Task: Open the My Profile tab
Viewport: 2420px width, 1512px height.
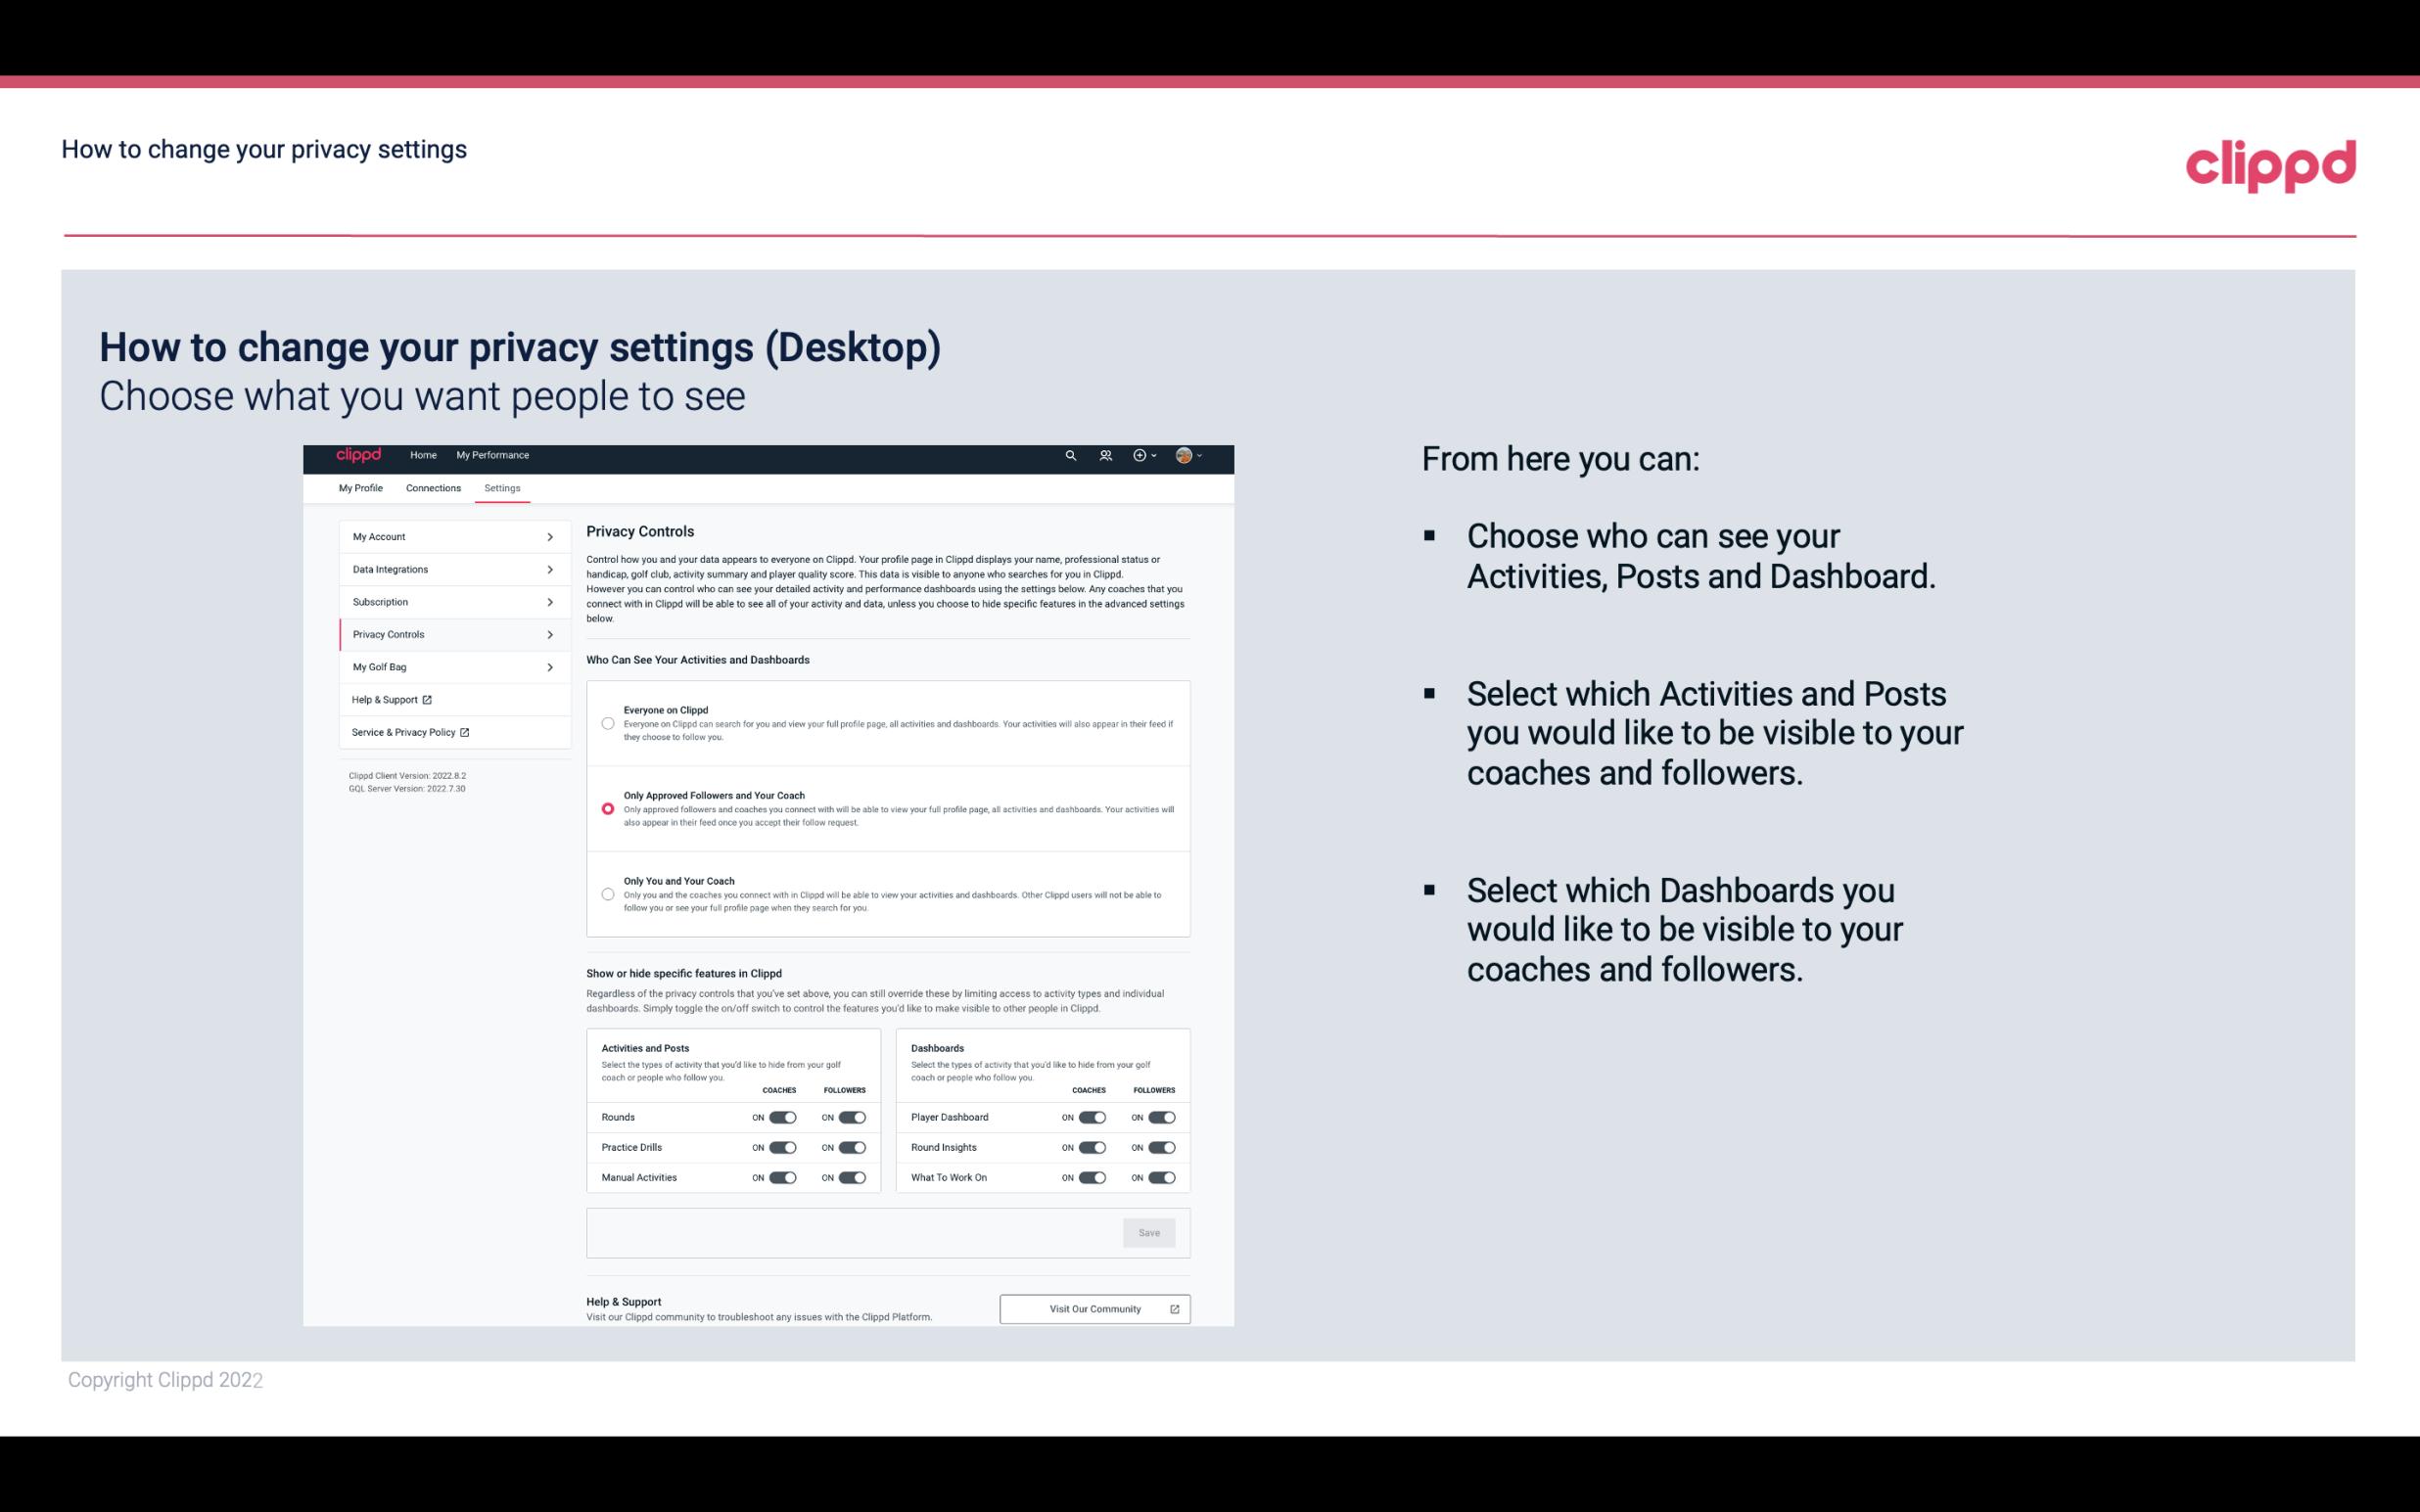Action: click(x=360, y=487)
